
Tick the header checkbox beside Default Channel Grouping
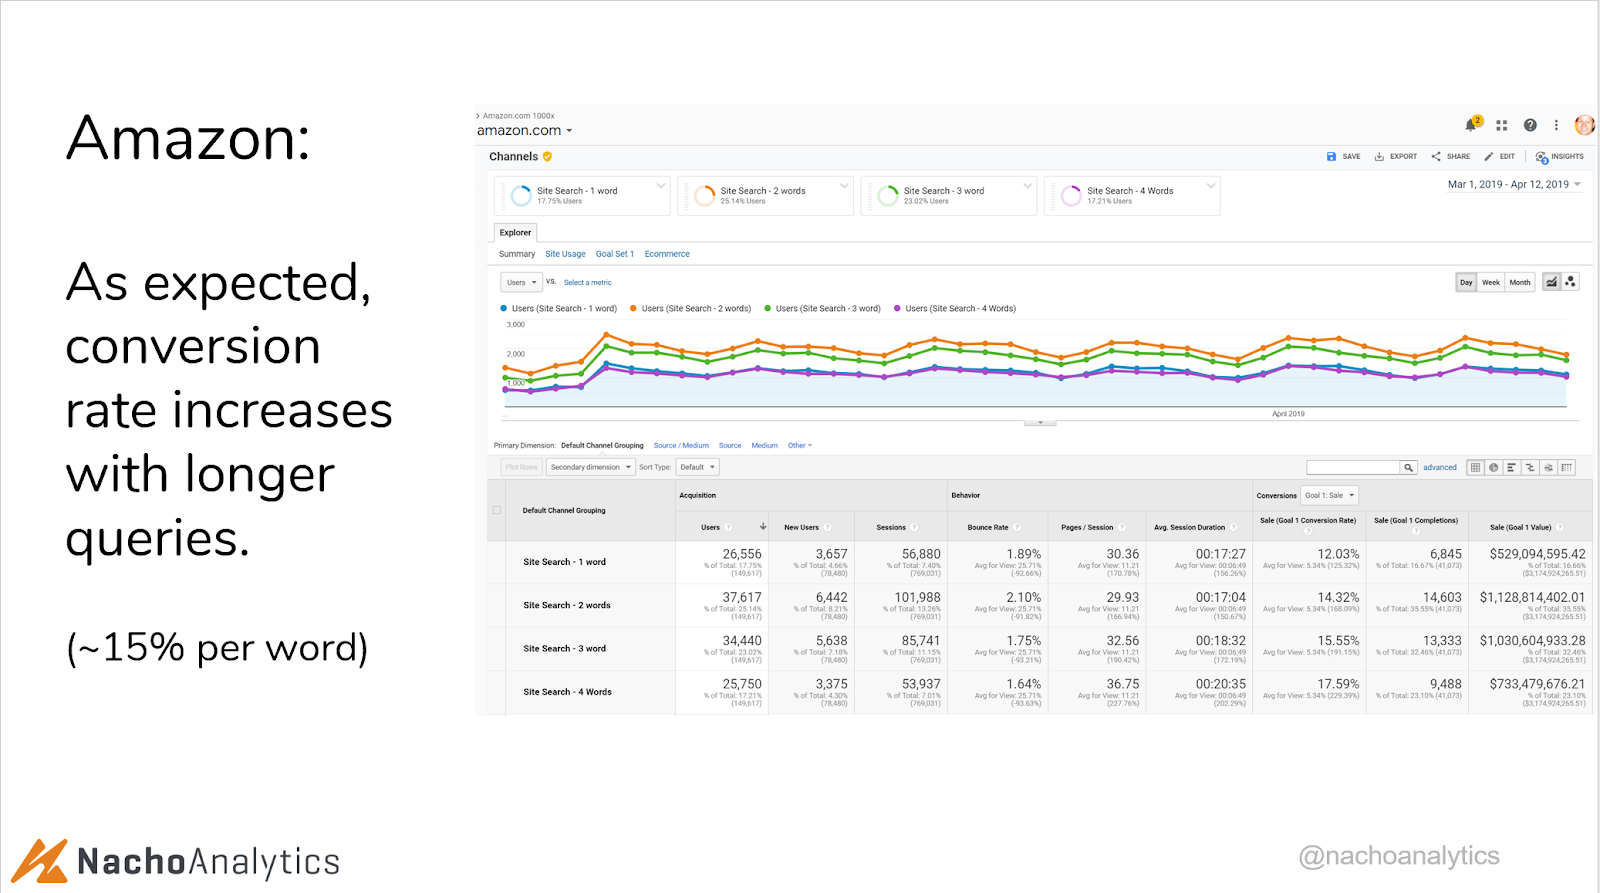point(497,510)
